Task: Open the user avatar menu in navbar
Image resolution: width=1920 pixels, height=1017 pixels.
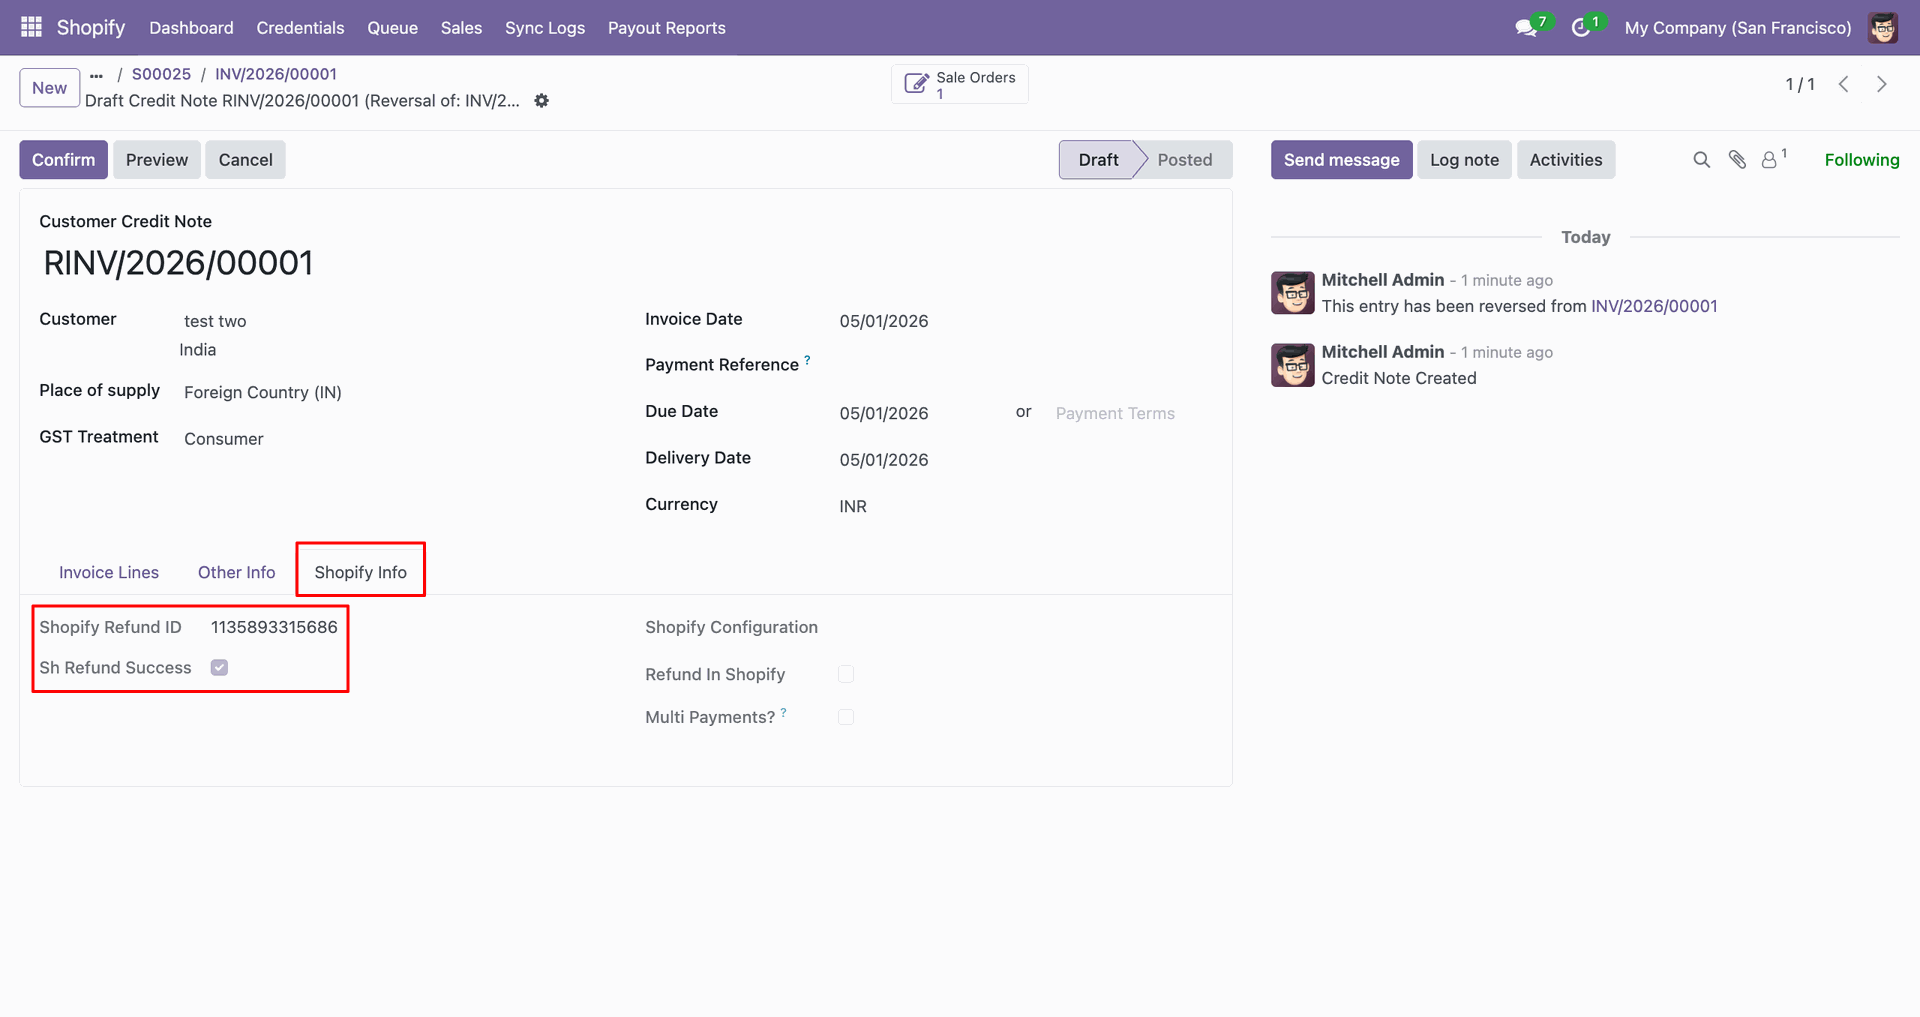Action: click(1883, 28)
